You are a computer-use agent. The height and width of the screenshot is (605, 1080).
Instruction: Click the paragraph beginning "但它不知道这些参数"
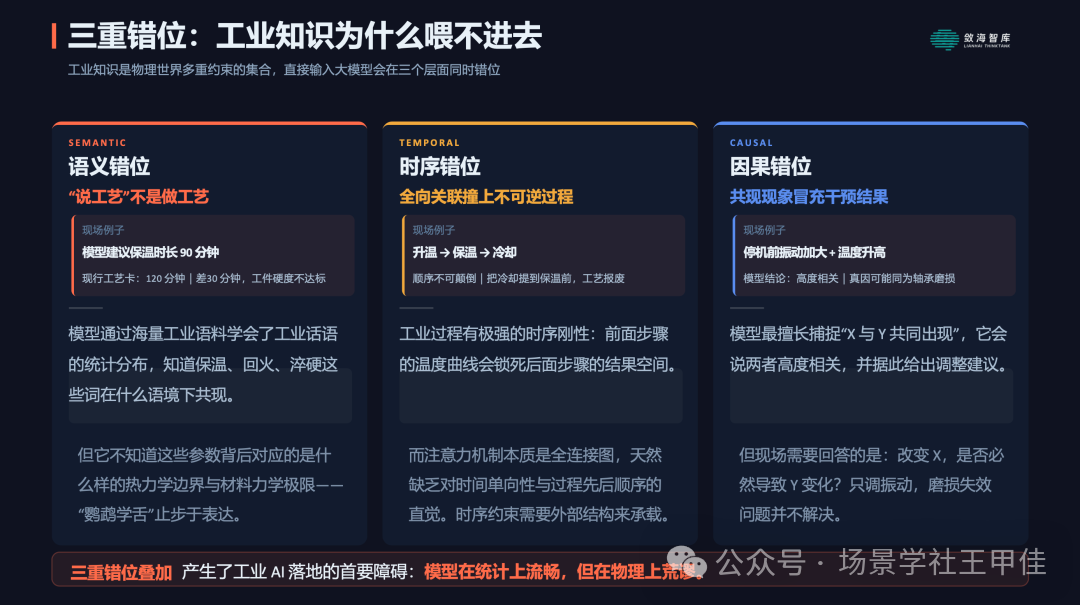point(210,484)
